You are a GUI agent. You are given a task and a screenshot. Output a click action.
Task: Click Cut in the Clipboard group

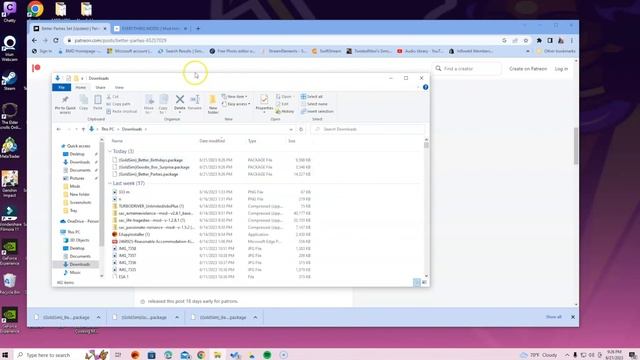[113, 97]
